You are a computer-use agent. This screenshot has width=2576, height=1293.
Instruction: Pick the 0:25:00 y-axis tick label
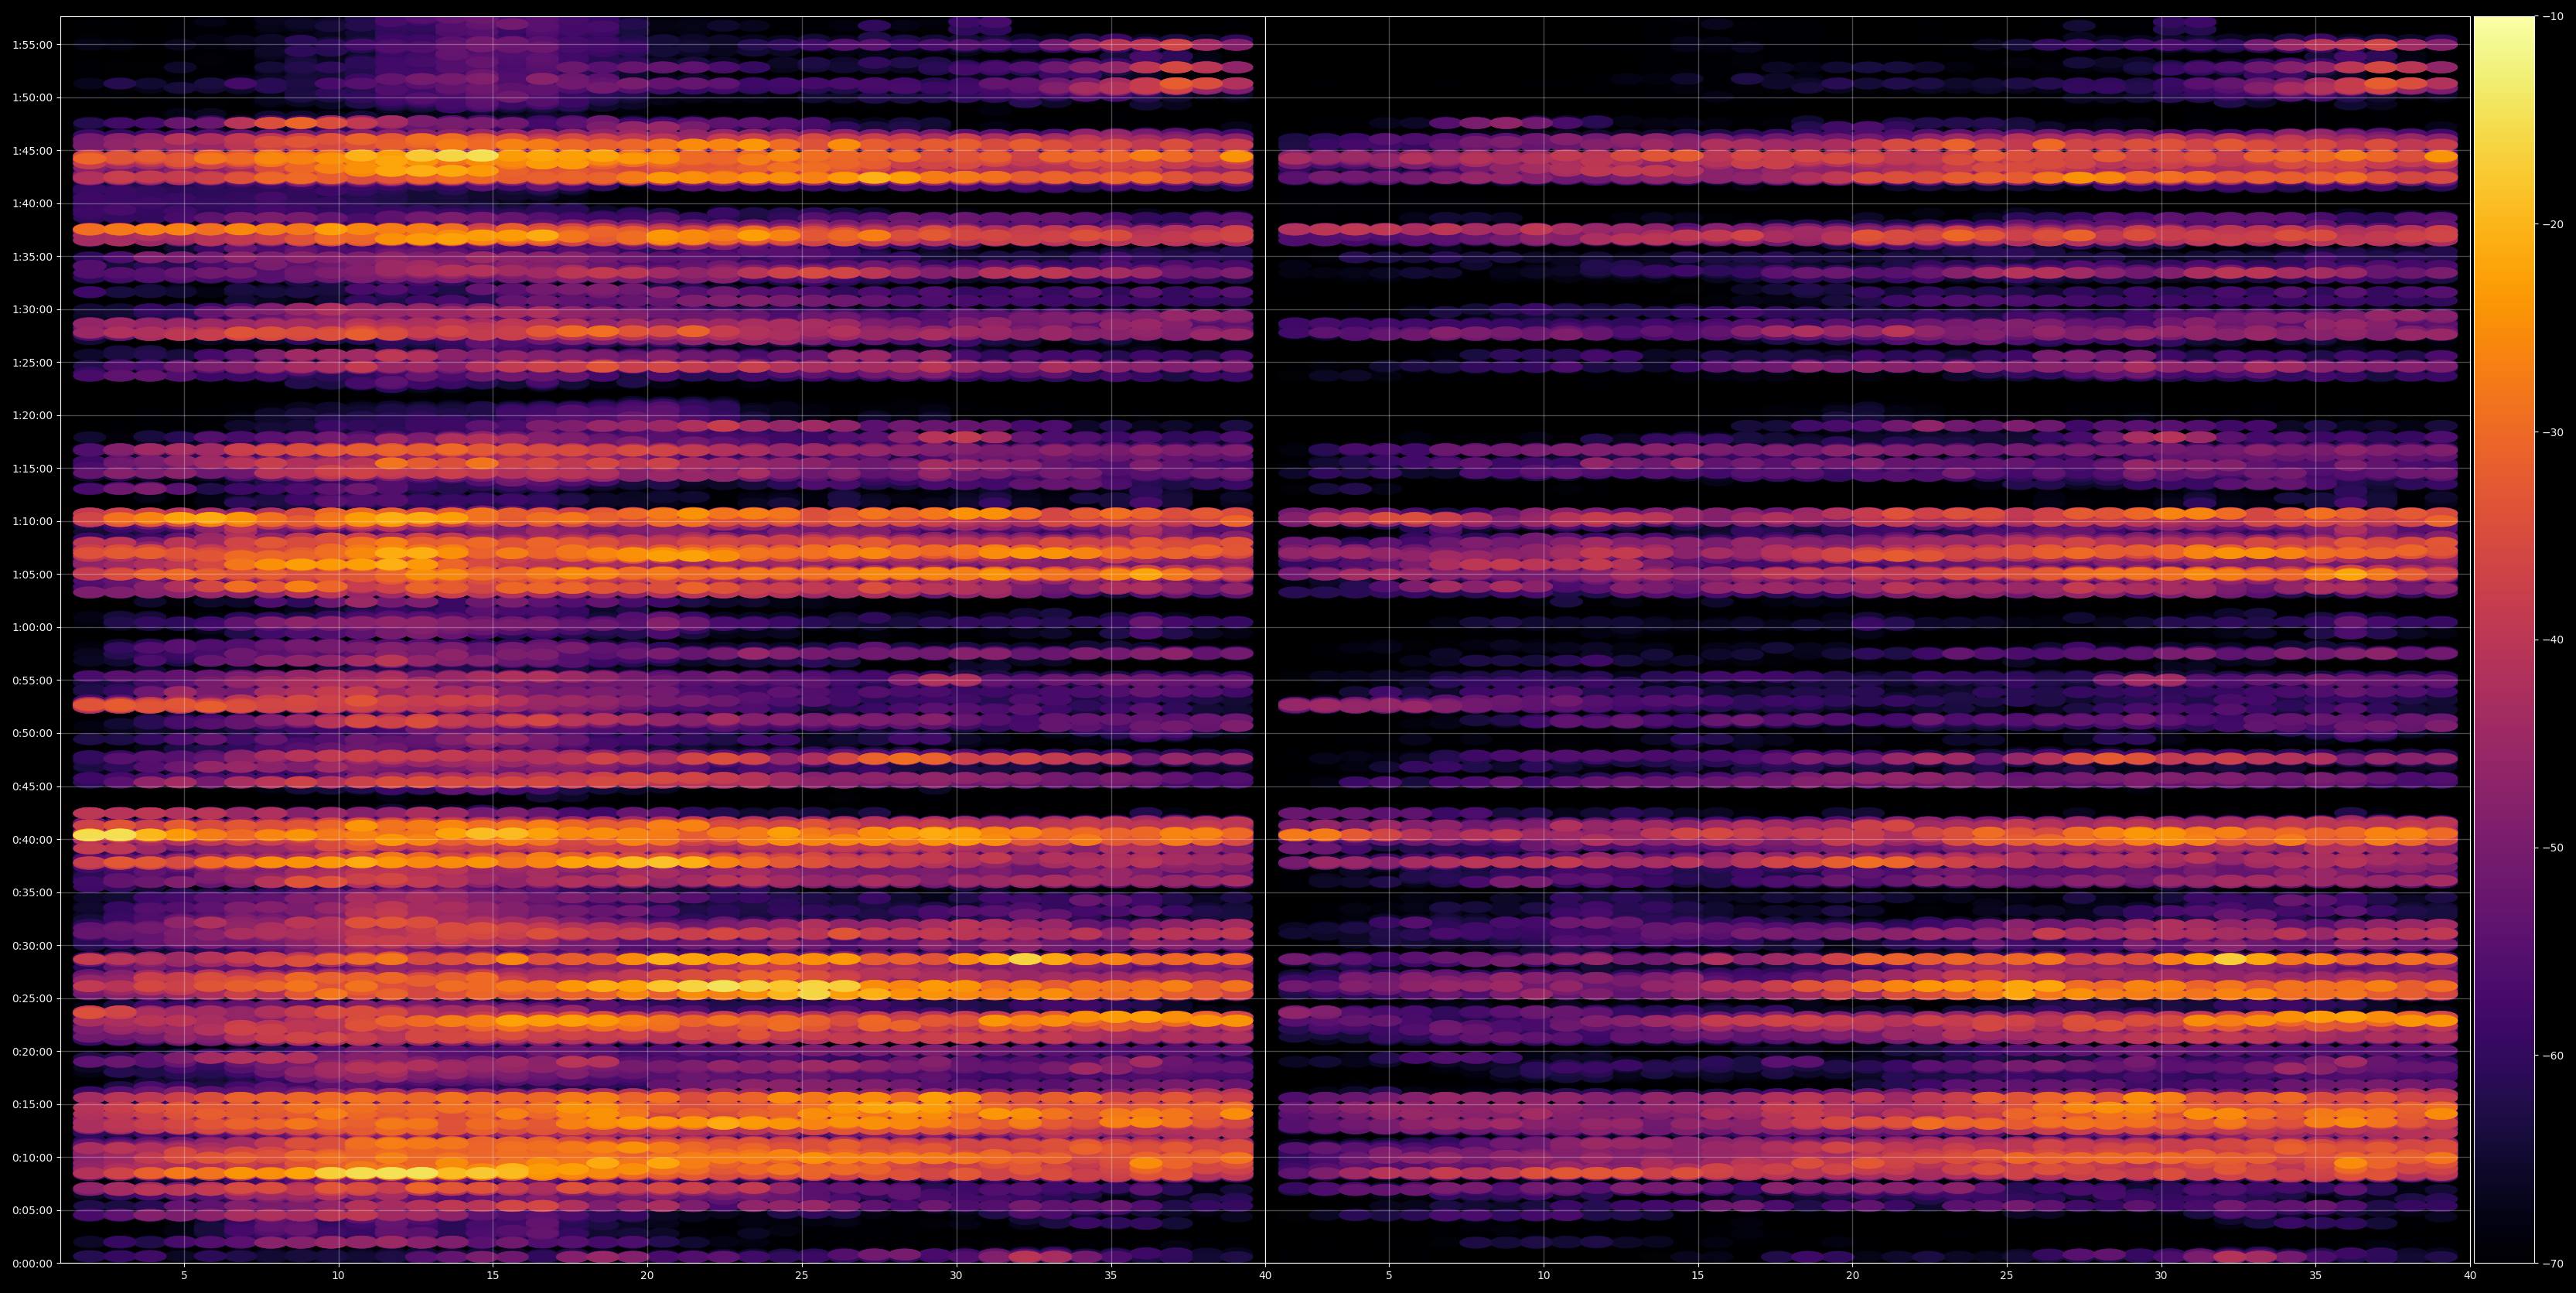32,998
